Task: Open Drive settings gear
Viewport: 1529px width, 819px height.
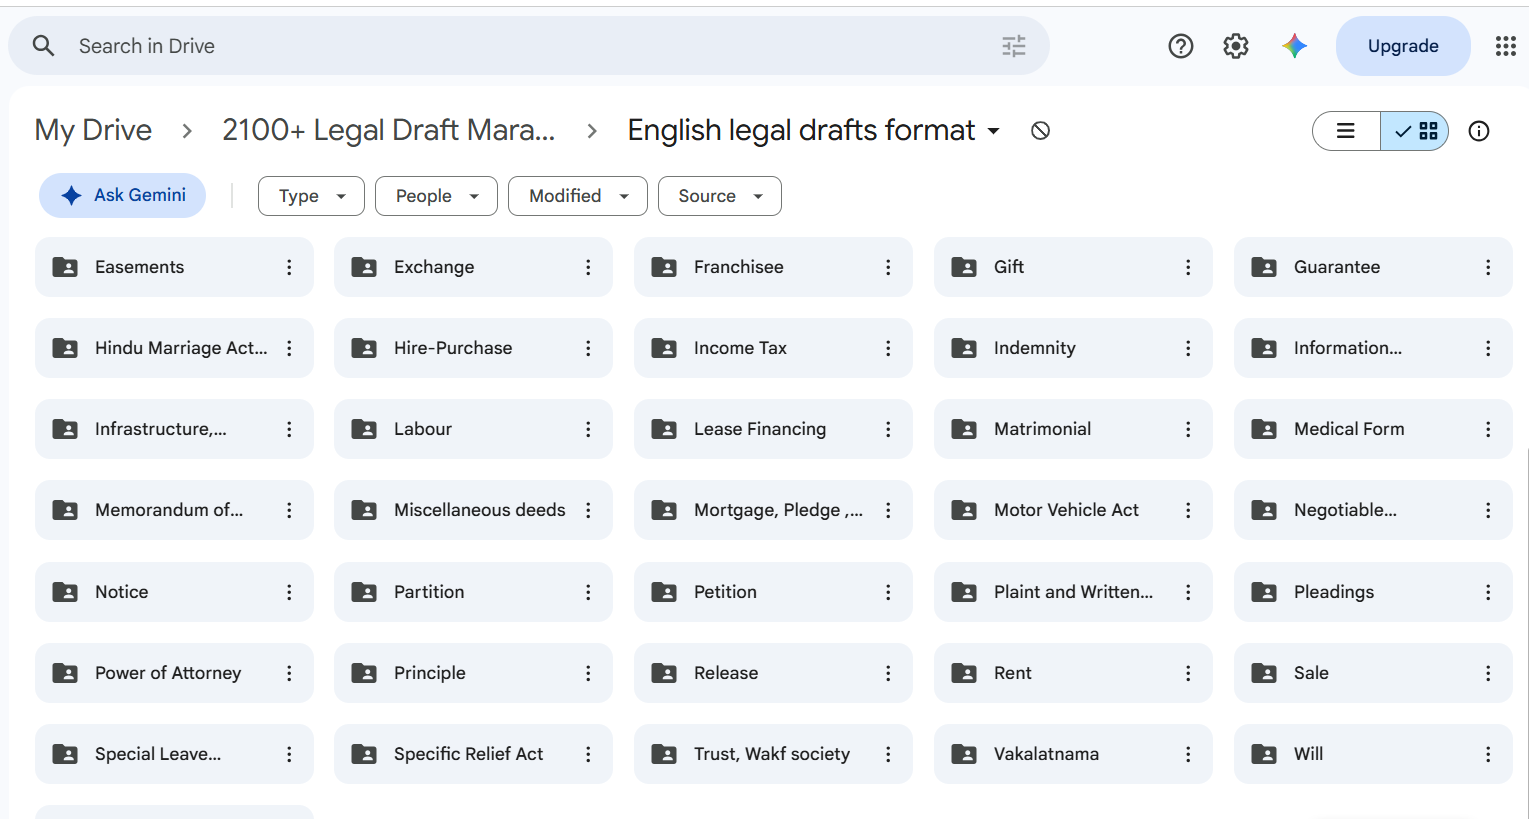Action: tap(1236, 46)
